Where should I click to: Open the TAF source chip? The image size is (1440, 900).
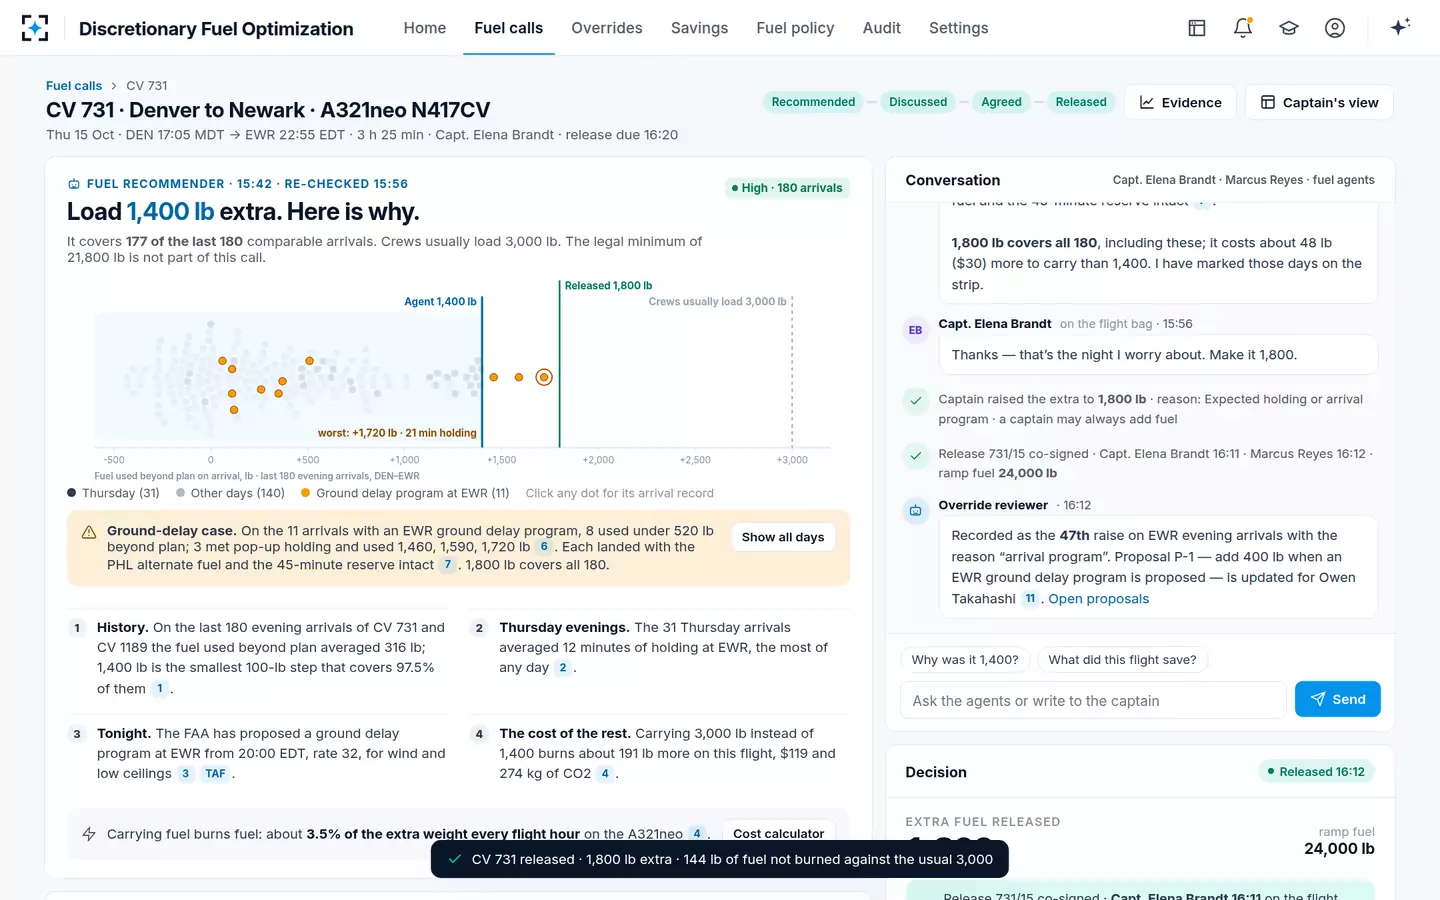click(x=215, y=774)
